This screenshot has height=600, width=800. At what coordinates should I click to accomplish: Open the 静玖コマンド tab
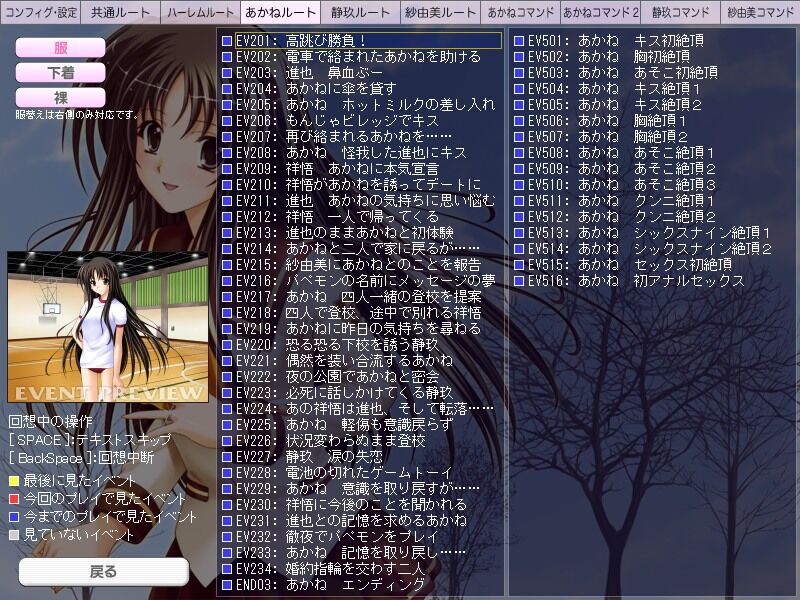(681, 12)
